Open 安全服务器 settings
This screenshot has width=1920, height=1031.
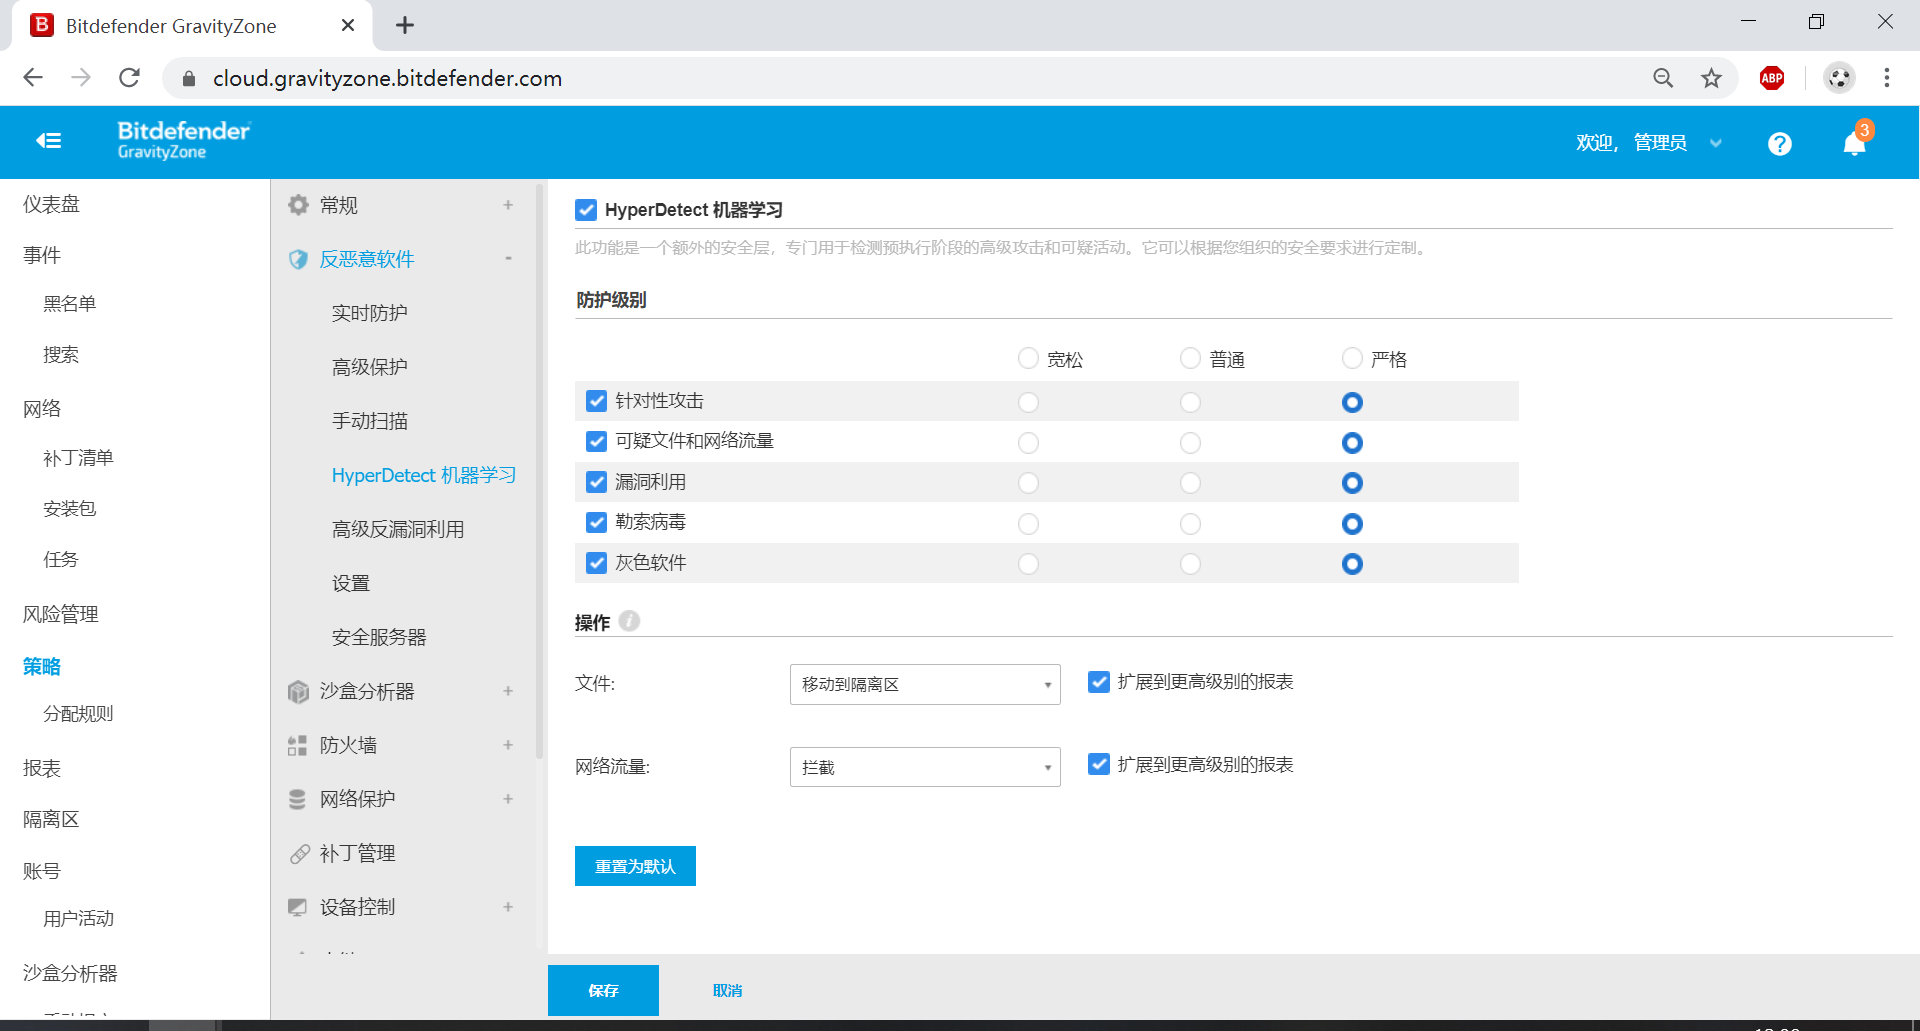[x=379, y=637]
